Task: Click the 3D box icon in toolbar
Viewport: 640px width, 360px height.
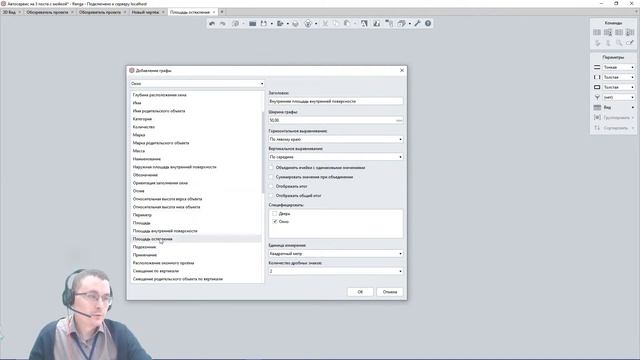Action: click(296, 24)
